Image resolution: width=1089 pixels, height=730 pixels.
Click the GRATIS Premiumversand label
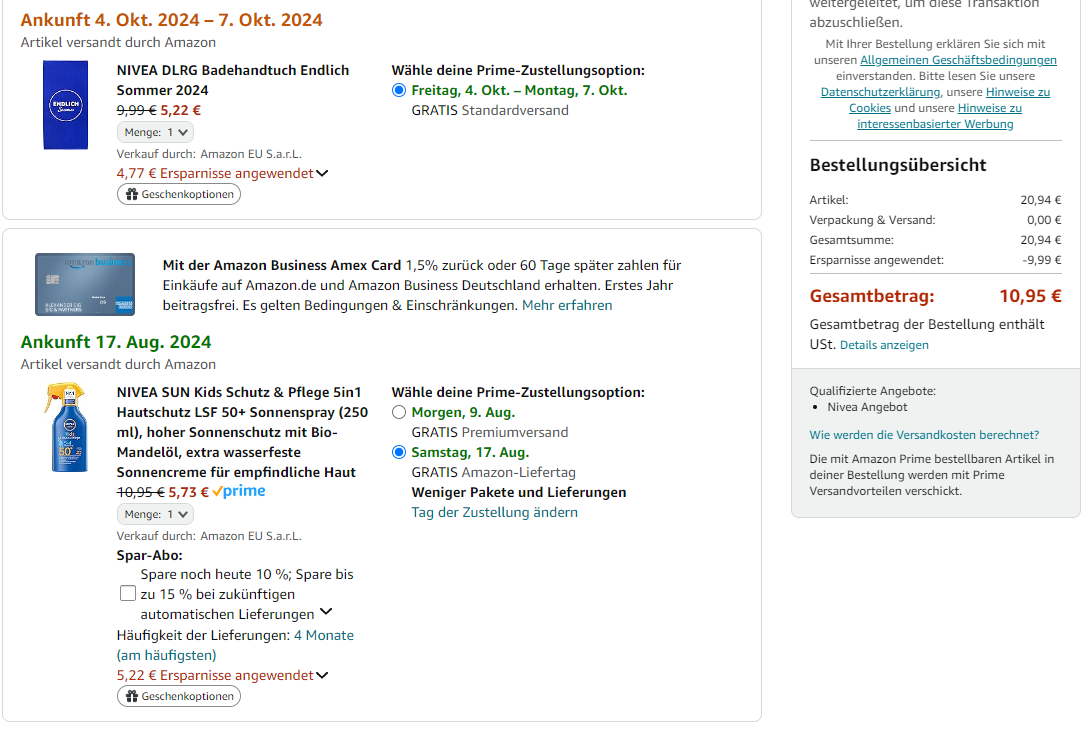click(490, 433)
